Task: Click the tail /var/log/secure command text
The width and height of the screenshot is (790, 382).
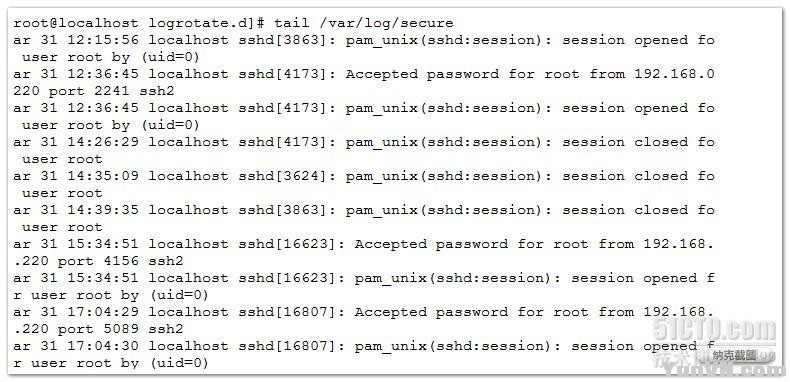Action: (364, 23)
